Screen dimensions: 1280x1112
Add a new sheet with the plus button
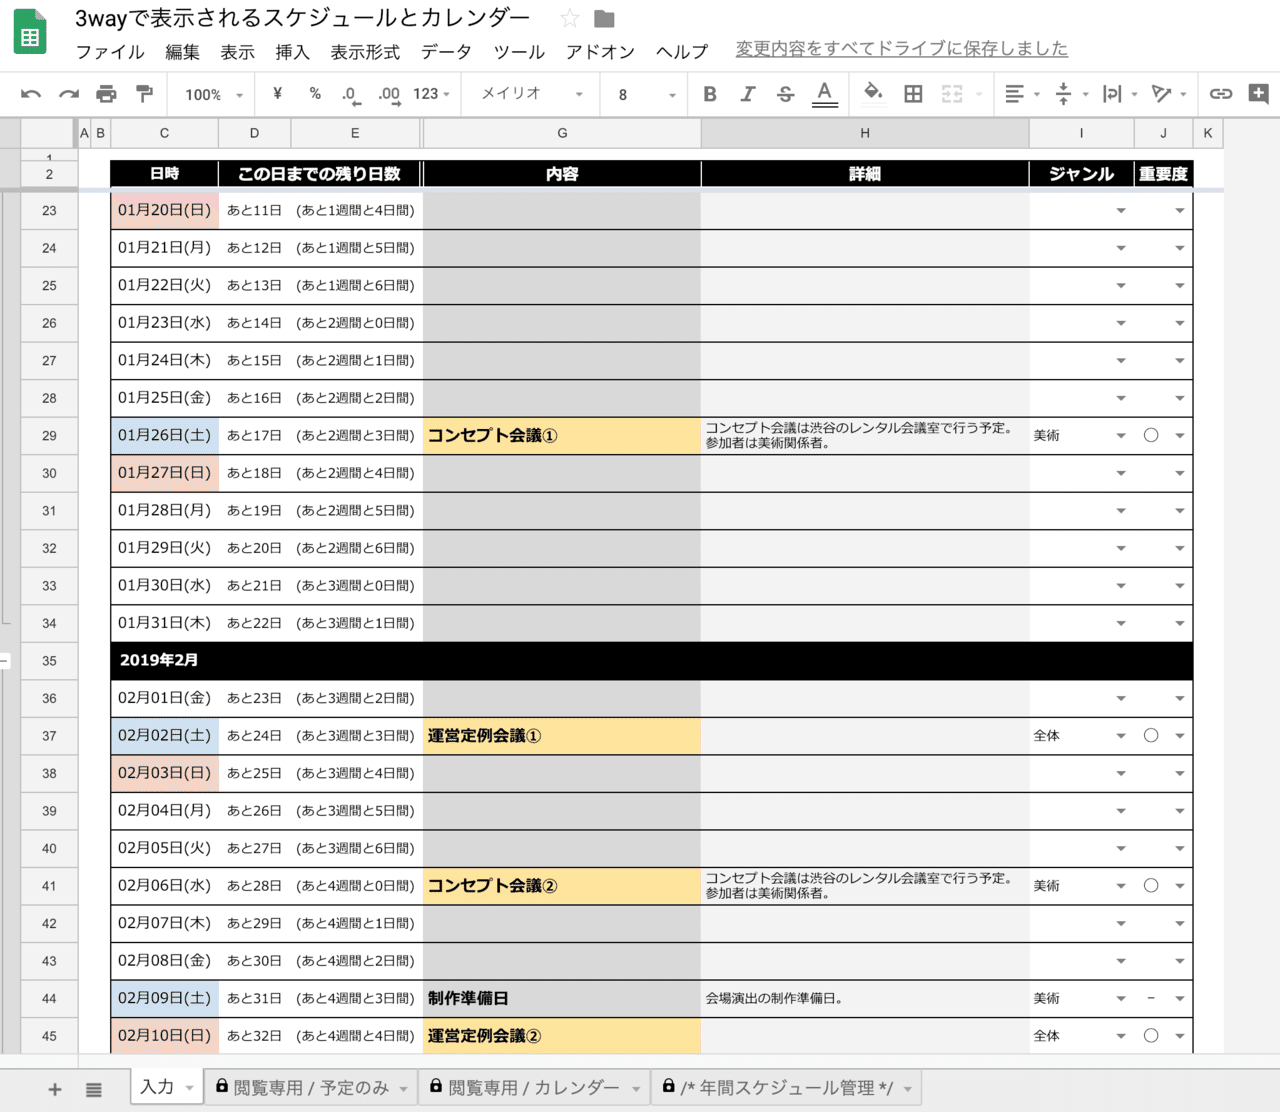click(54, 1088)
